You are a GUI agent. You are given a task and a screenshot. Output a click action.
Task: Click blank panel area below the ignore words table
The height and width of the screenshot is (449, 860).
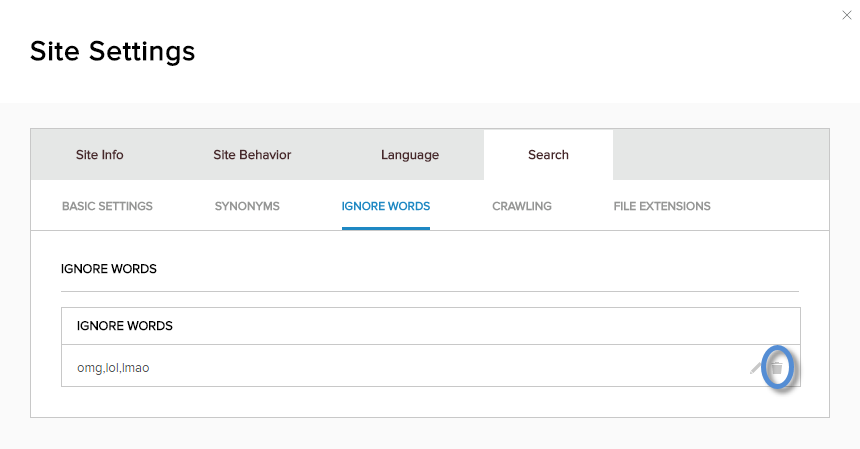(430, 401)
